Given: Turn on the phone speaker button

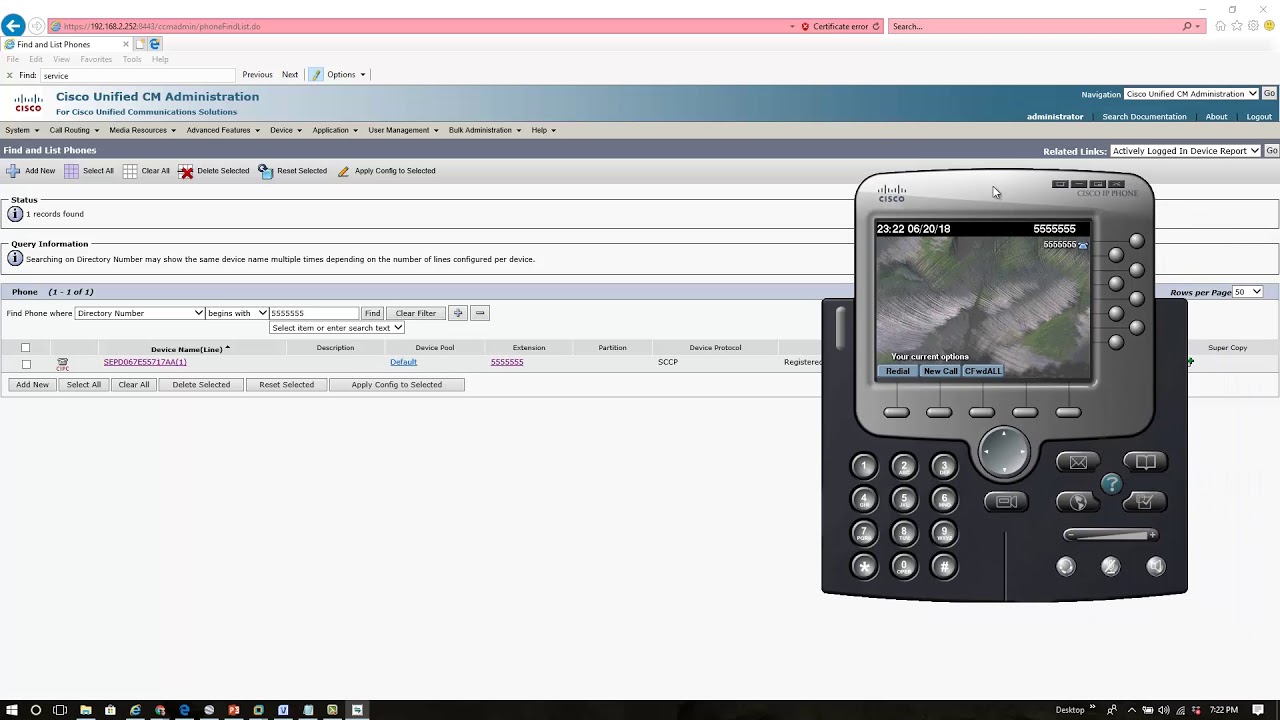Looking at the screenshot, I should (1156, 567).
